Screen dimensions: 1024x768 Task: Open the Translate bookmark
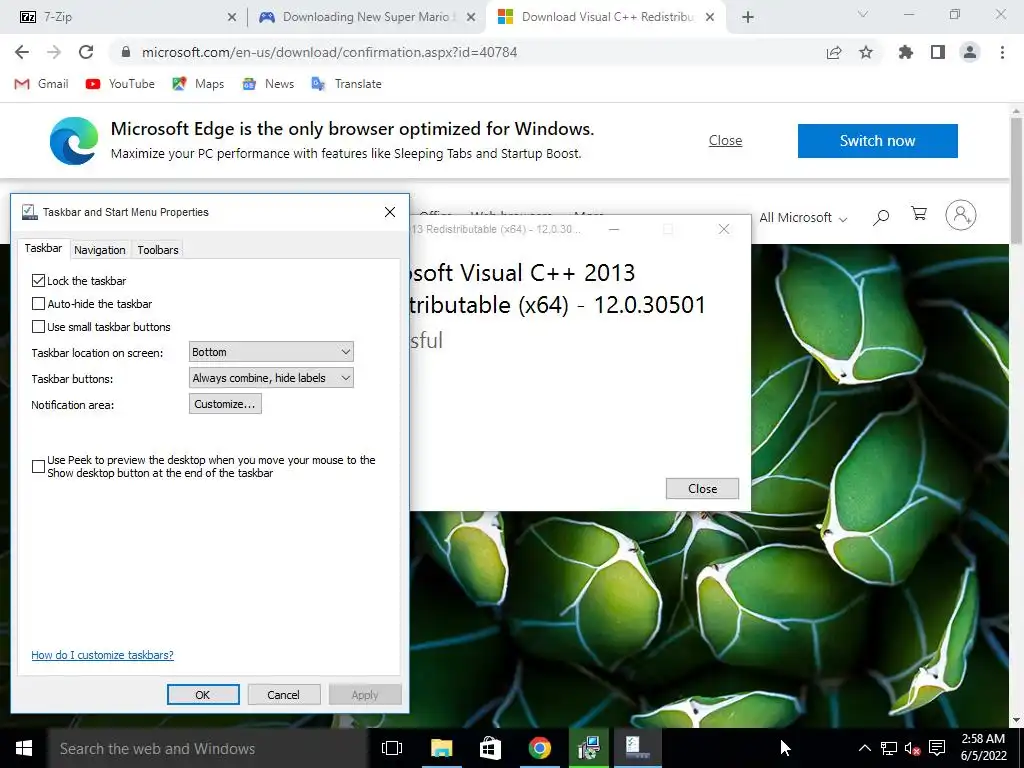click(x=346, y=84)
